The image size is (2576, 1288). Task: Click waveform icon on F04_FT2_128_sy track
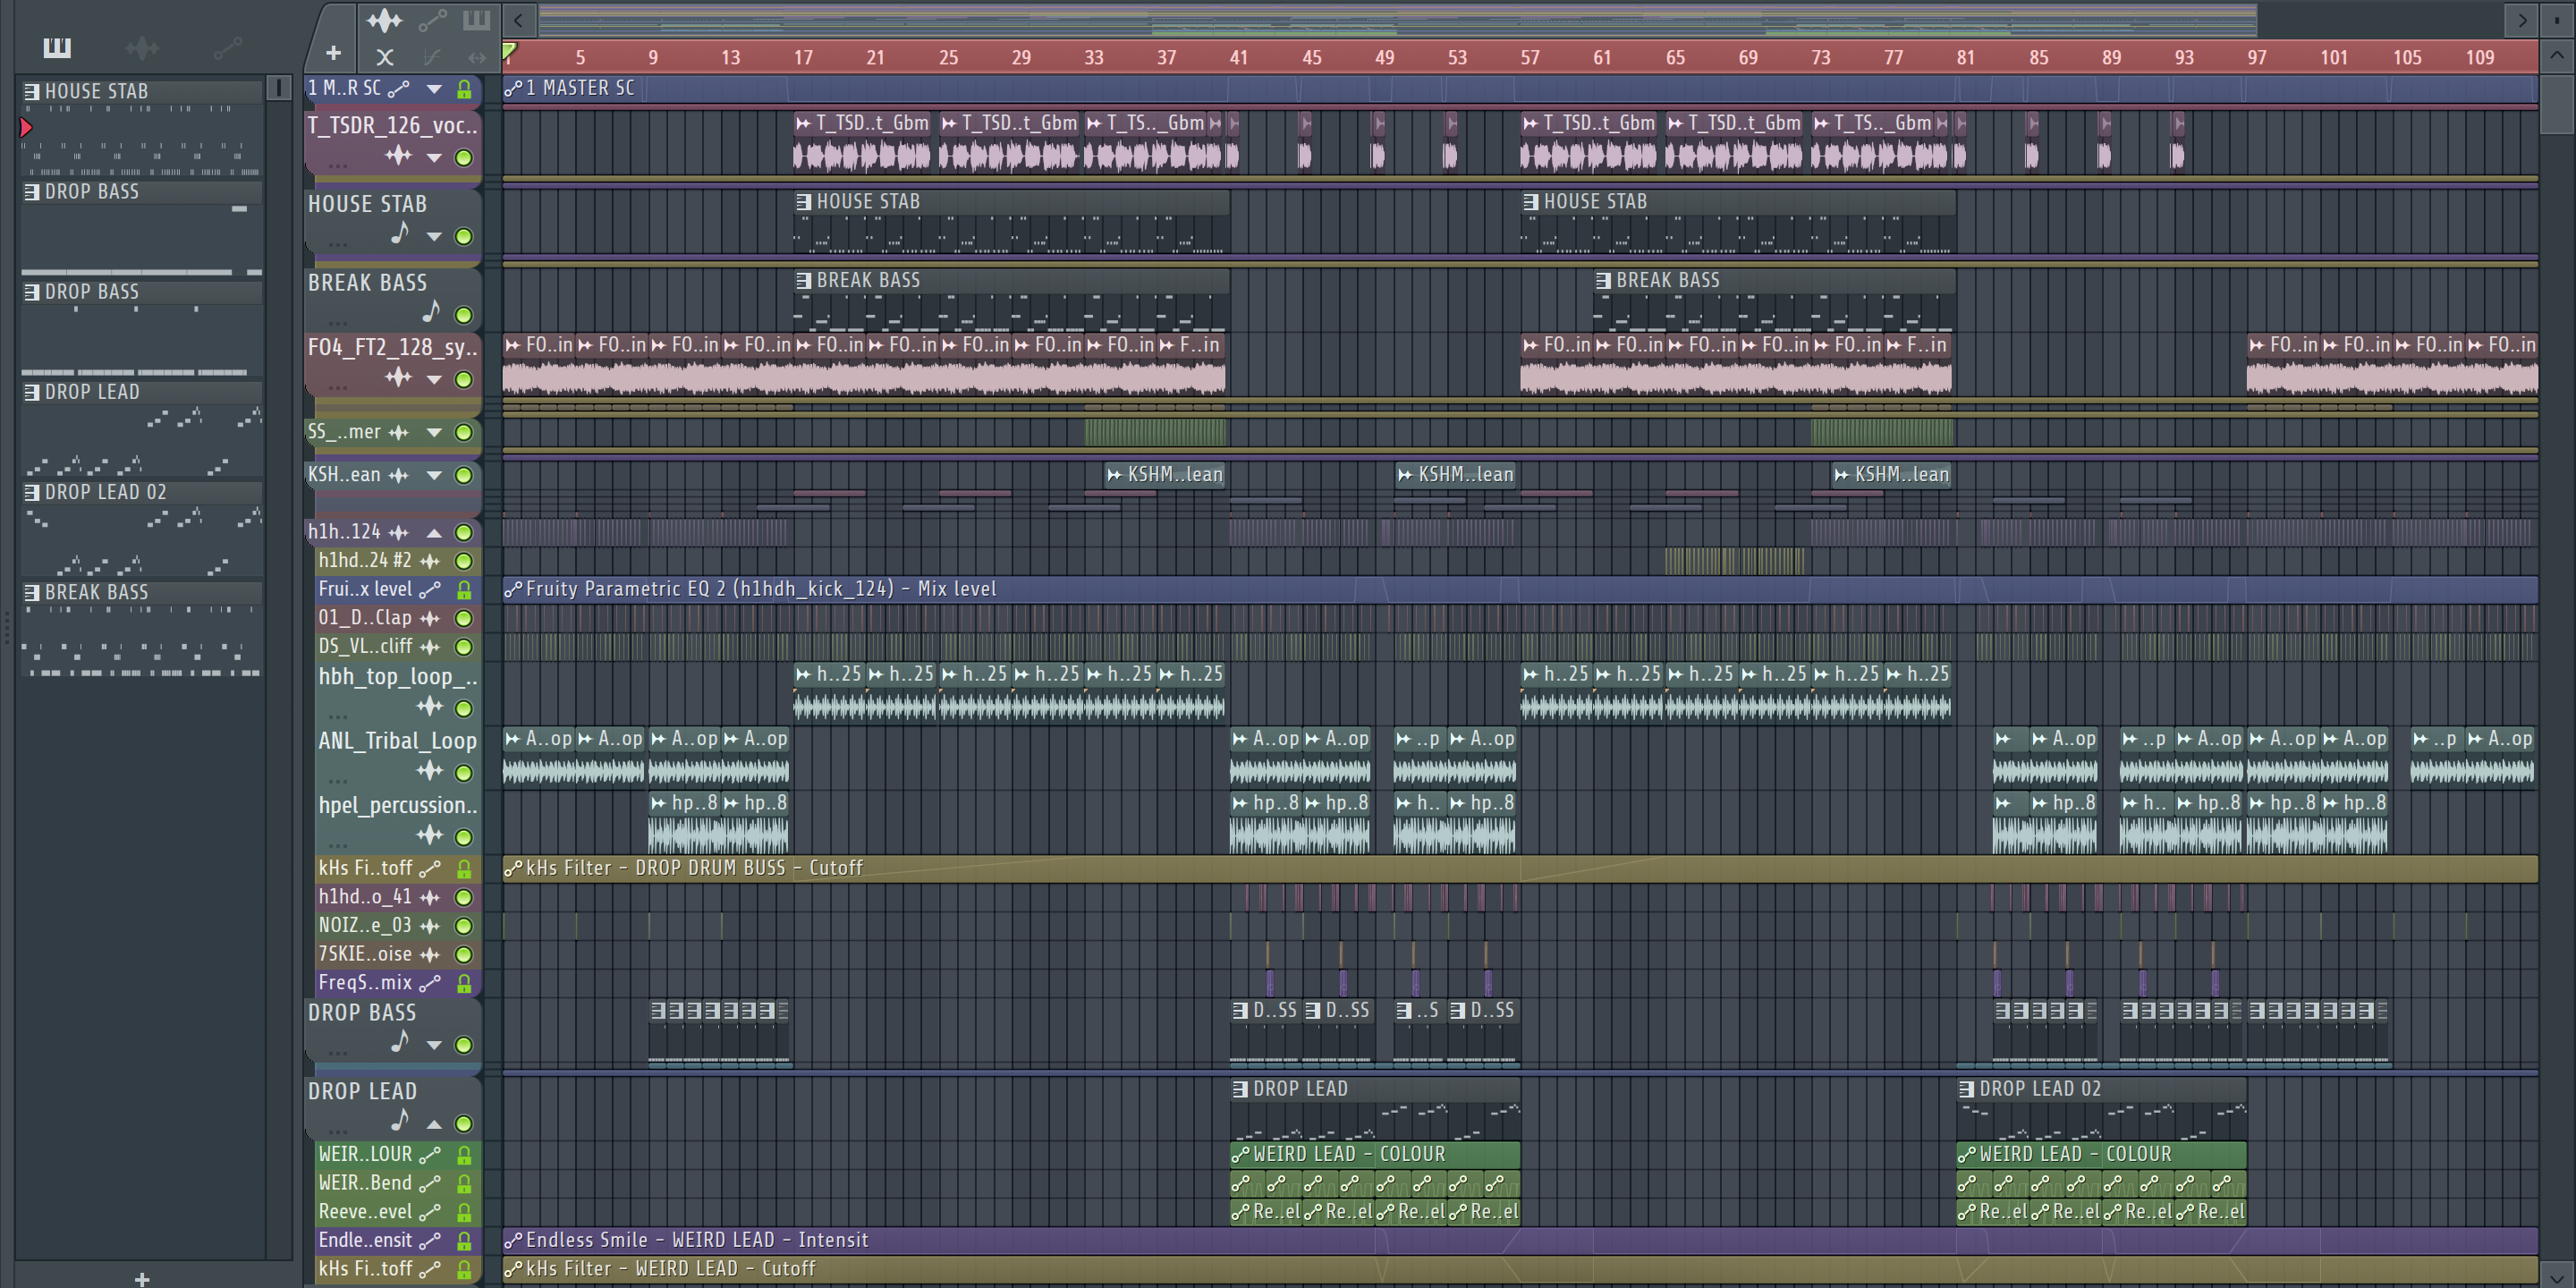398,377
